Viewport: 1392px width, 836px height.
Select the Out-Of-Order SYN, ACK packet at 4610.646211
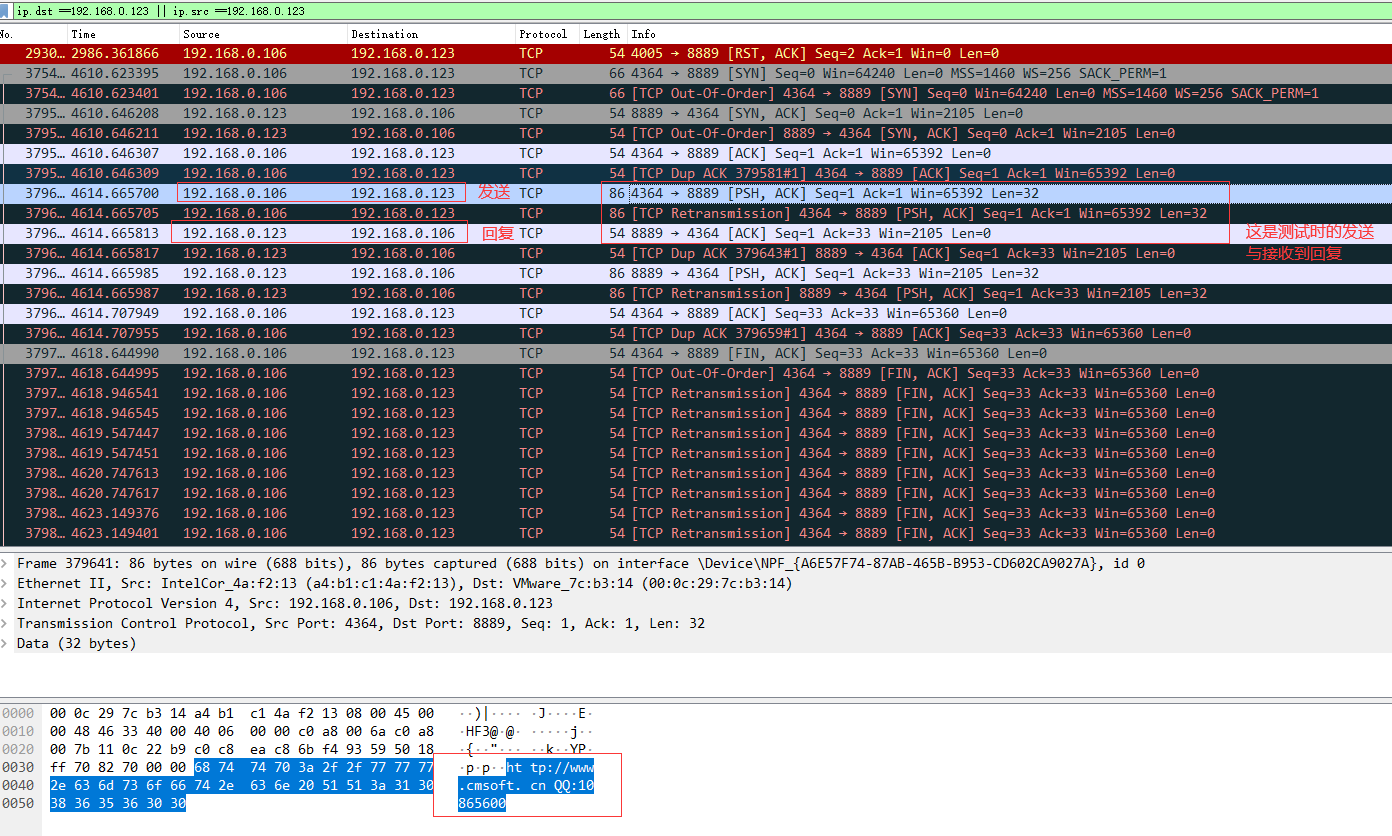coord(696,133)
